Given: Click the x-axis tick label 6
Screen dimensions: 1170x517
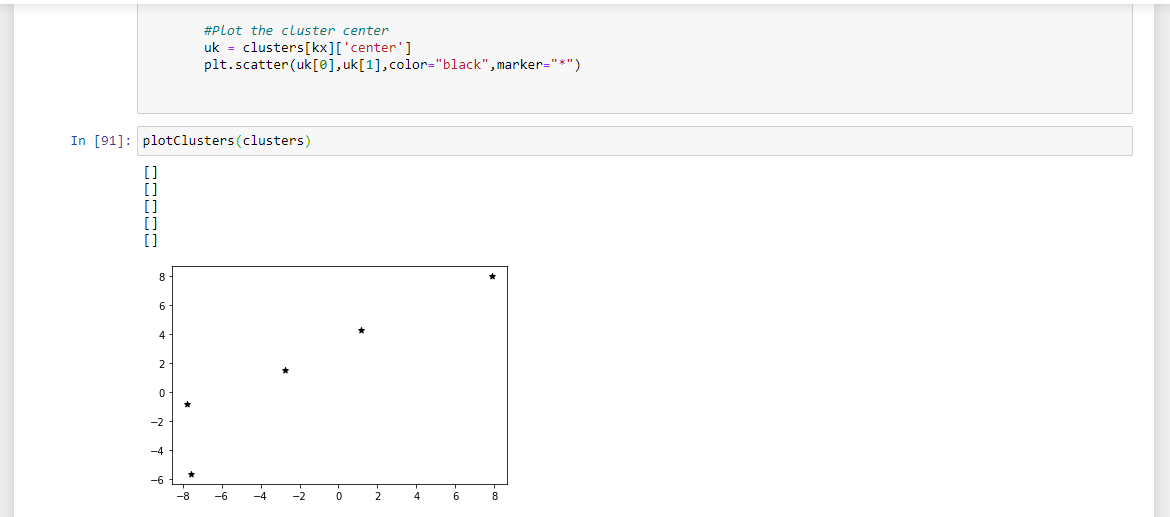Looking at the screenshot, I should [x=455, y=496].
